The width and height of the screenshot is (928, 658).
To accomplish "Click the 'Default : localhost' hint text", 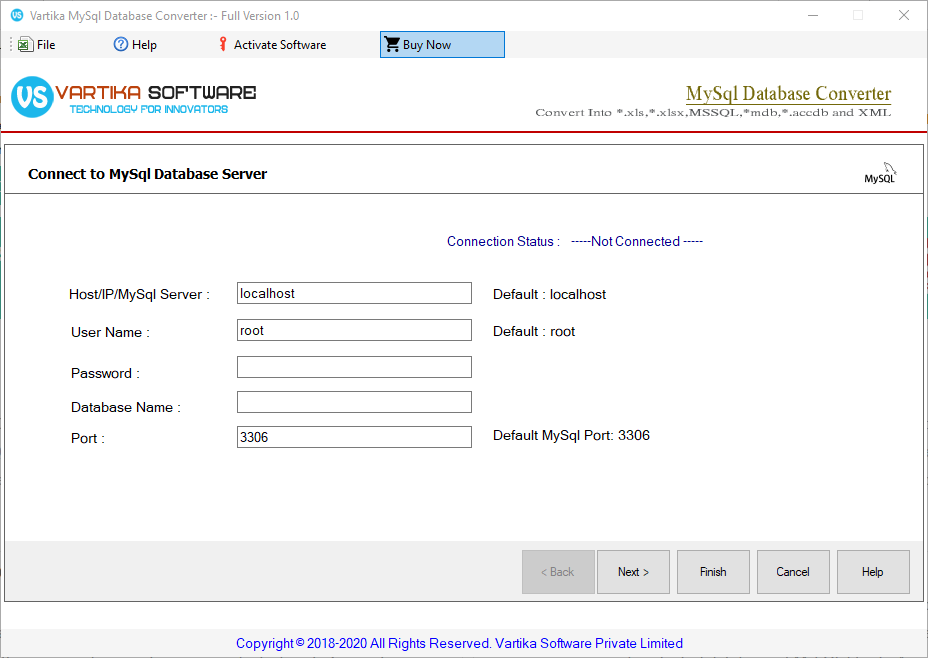I will coord(549,295).
